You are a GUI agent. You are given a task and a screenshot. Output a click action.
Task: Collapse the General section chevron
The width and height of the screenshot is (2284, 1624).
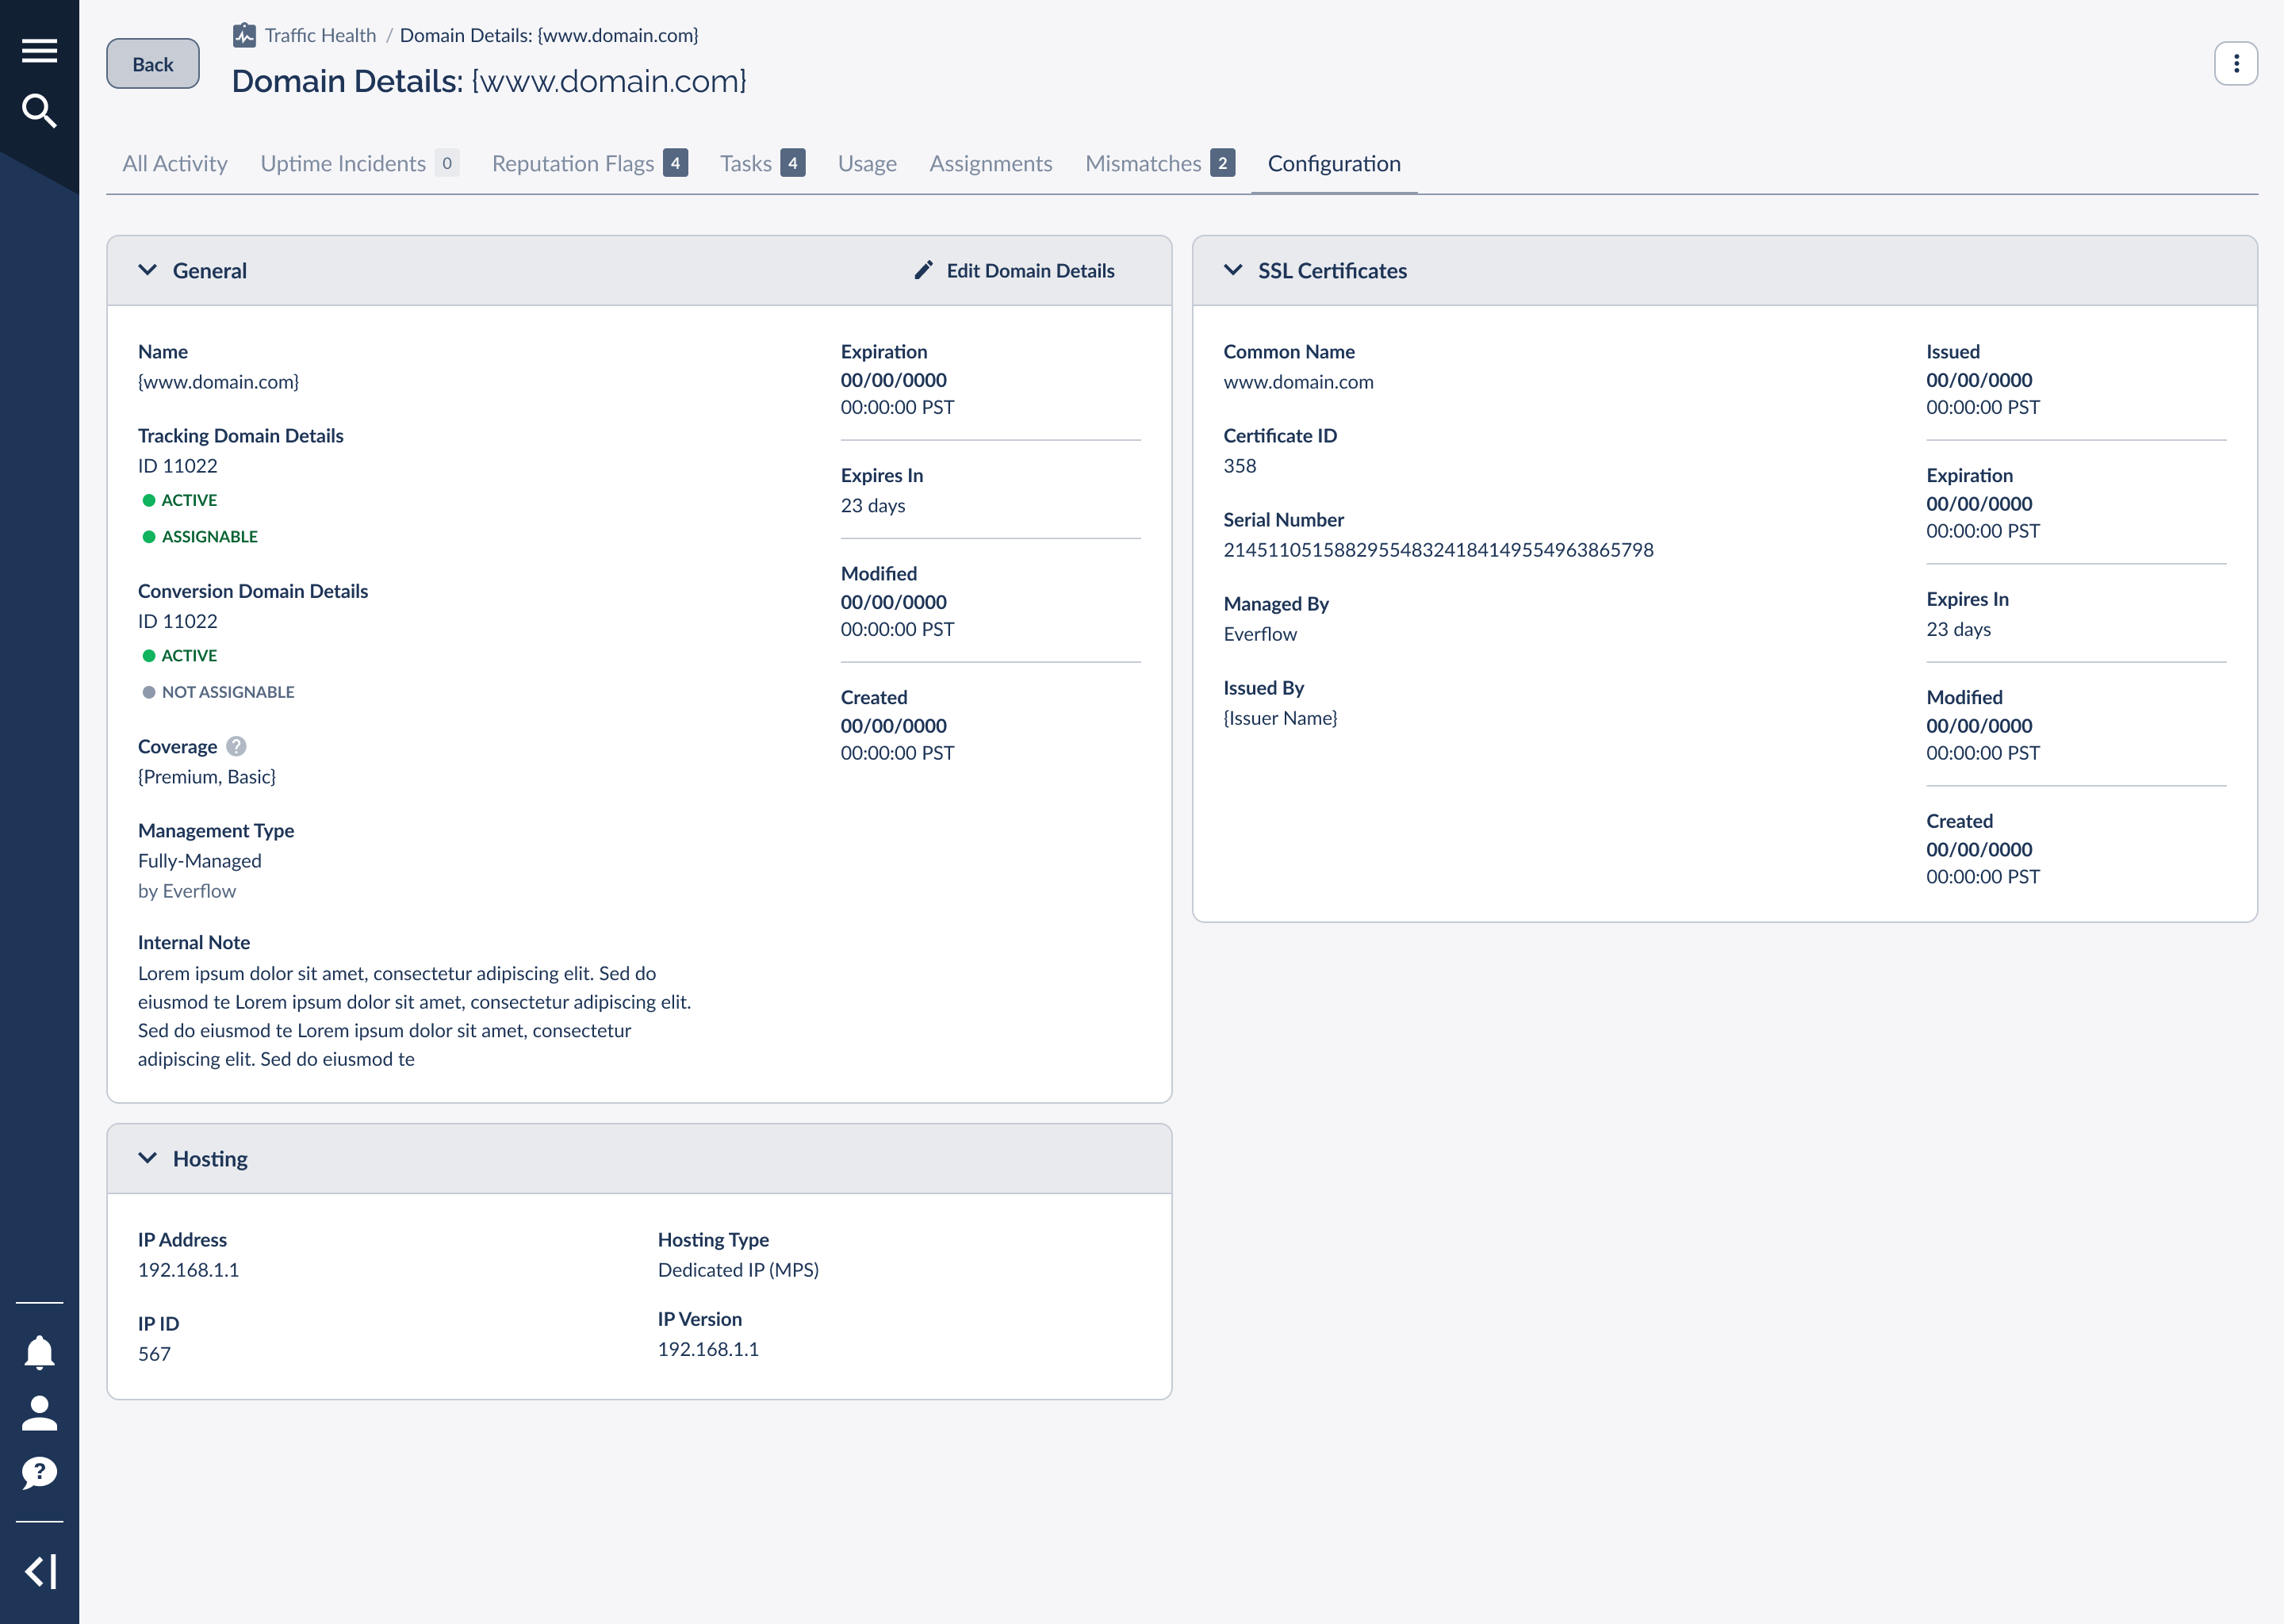pyautogui.click(x=147, y=270)
